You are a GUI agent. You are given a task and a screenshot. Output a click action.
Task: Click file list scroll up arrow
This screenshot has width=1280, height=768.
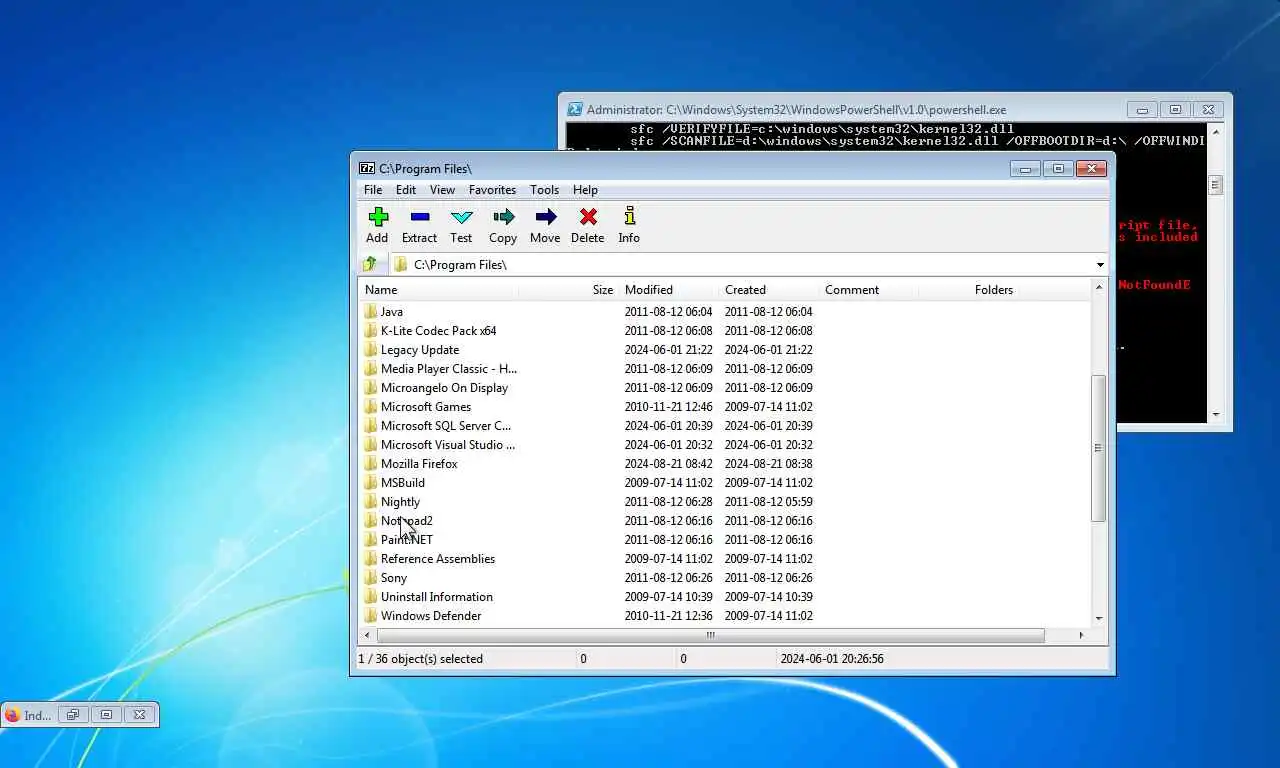[x=1098, y=287]
